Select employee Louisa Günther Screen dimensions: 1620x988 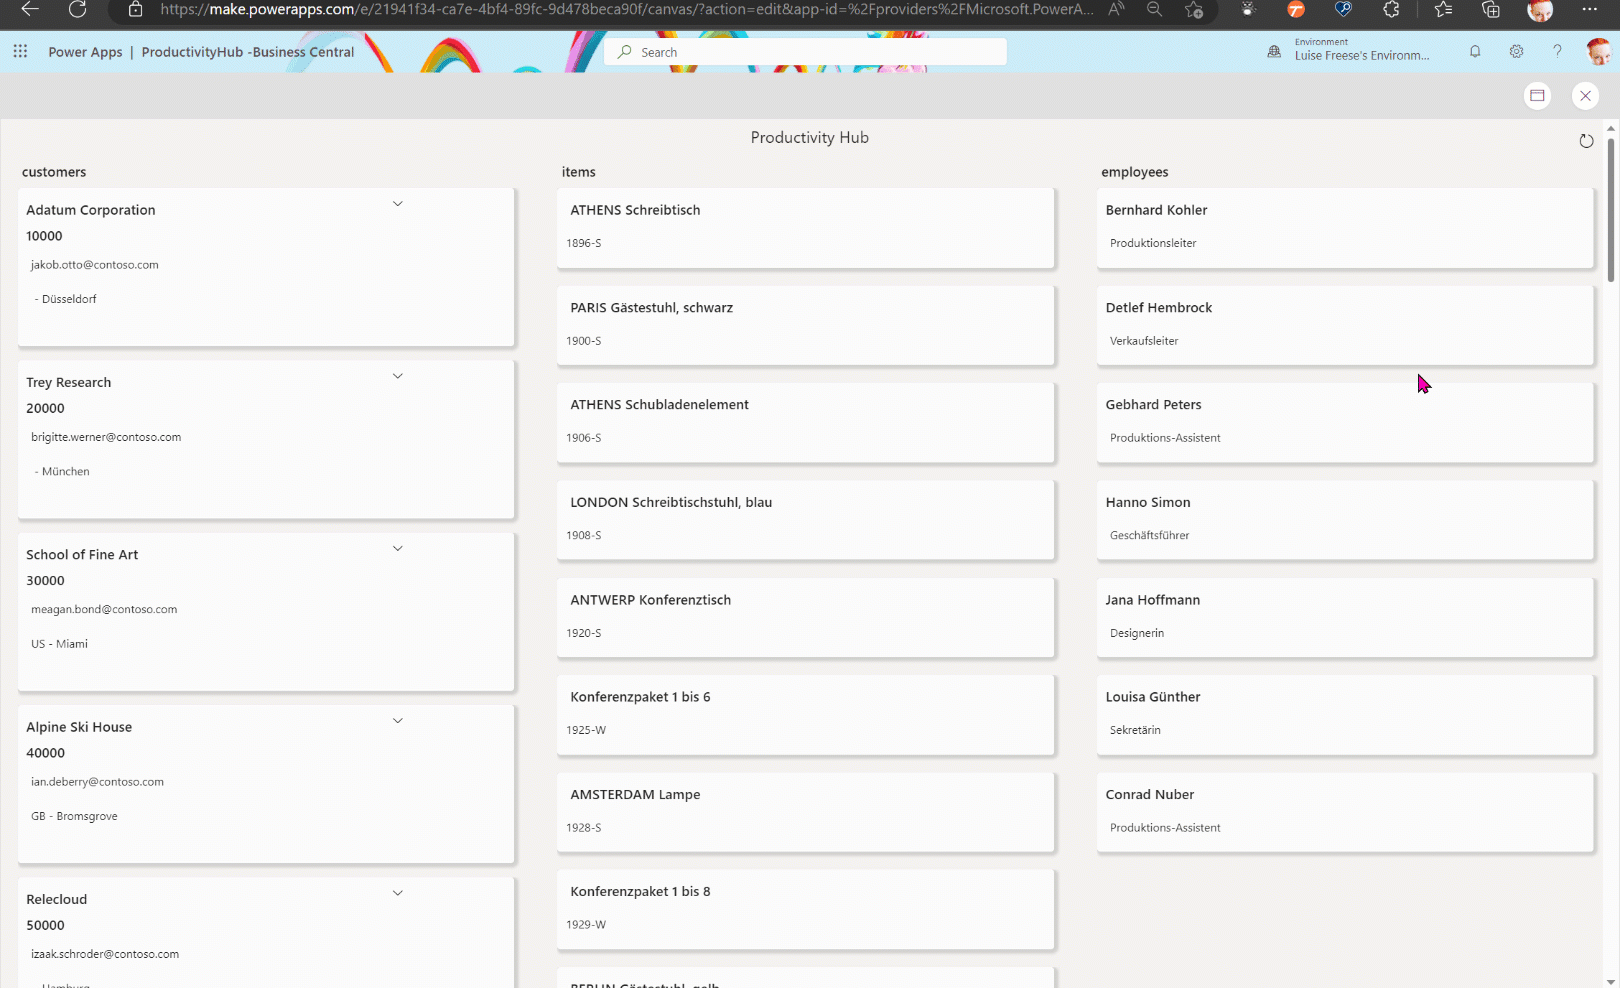pyautogui.click(x=1345, y=715)
